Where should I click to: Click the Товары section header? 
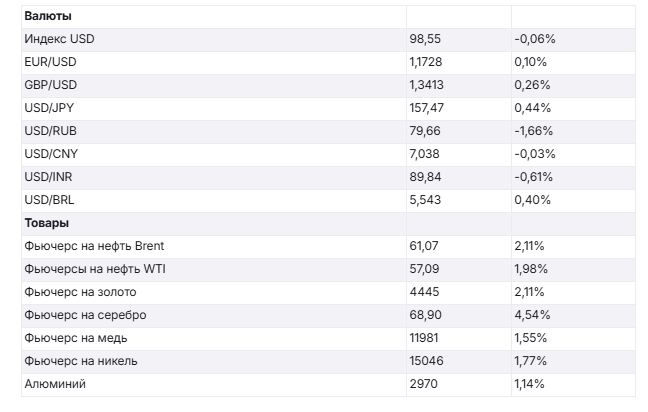(x=46, y=223)
